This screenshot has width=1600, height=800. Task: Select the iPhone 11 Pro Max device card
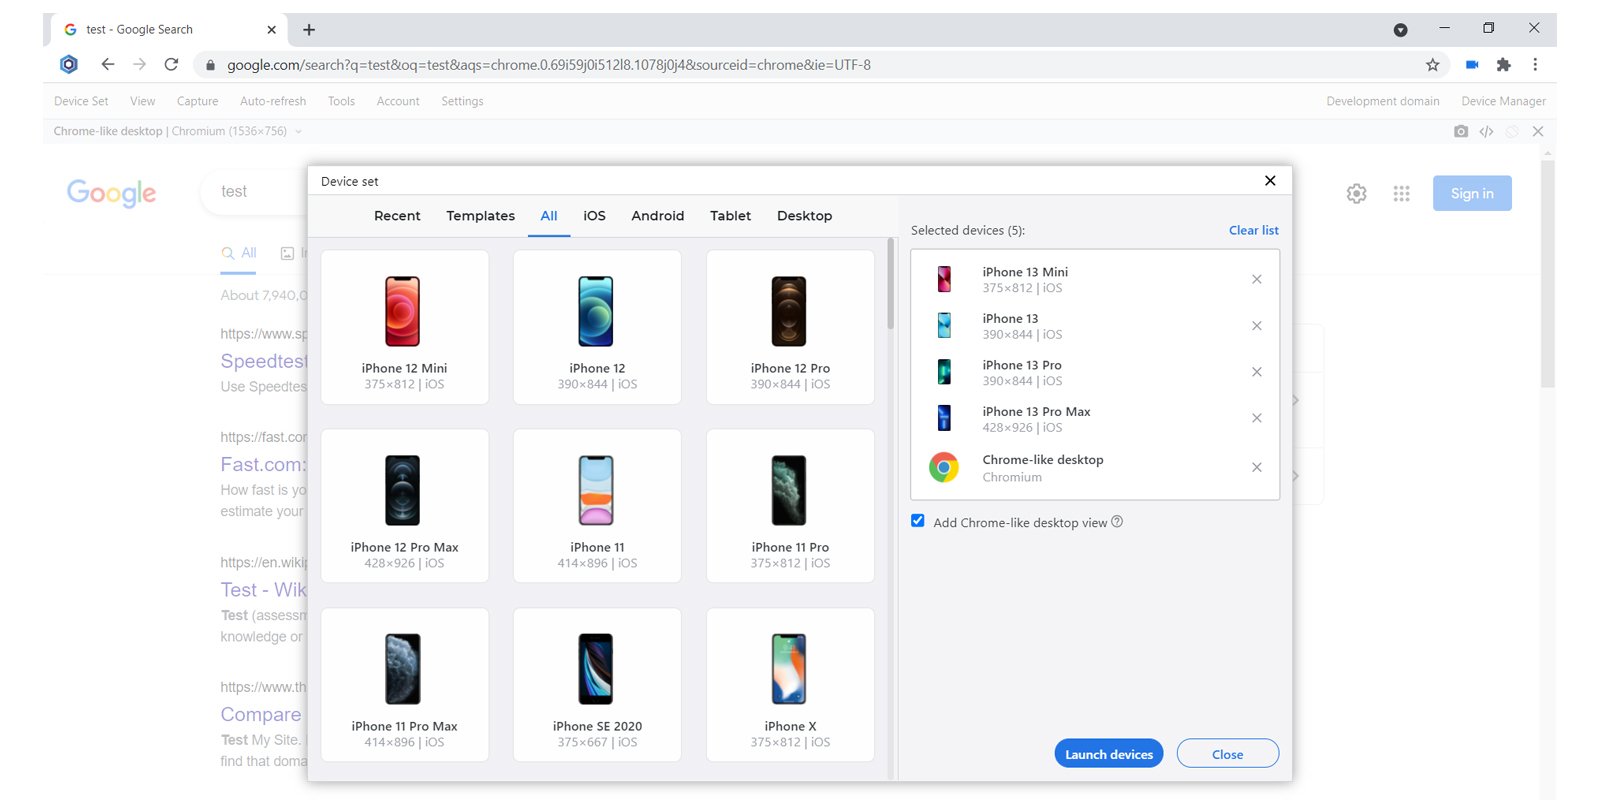point(405,685)
